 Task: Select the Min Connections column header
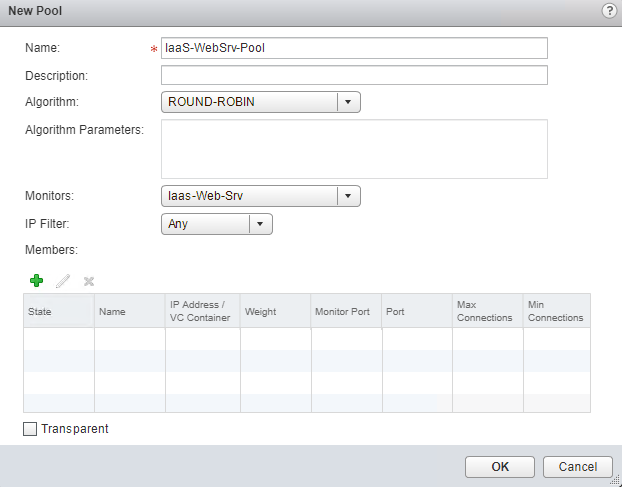click(556, 311)
